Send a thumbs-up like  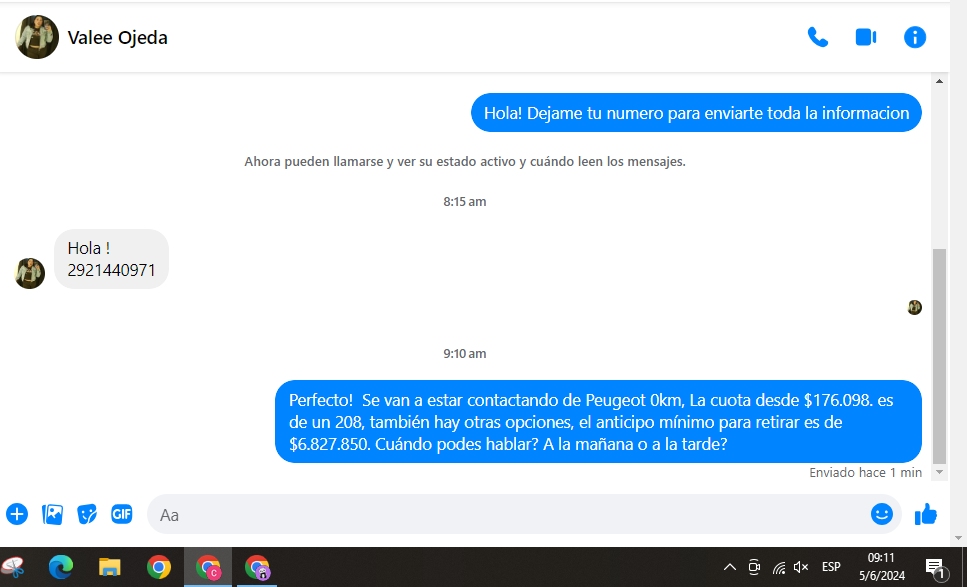[926, 514]
